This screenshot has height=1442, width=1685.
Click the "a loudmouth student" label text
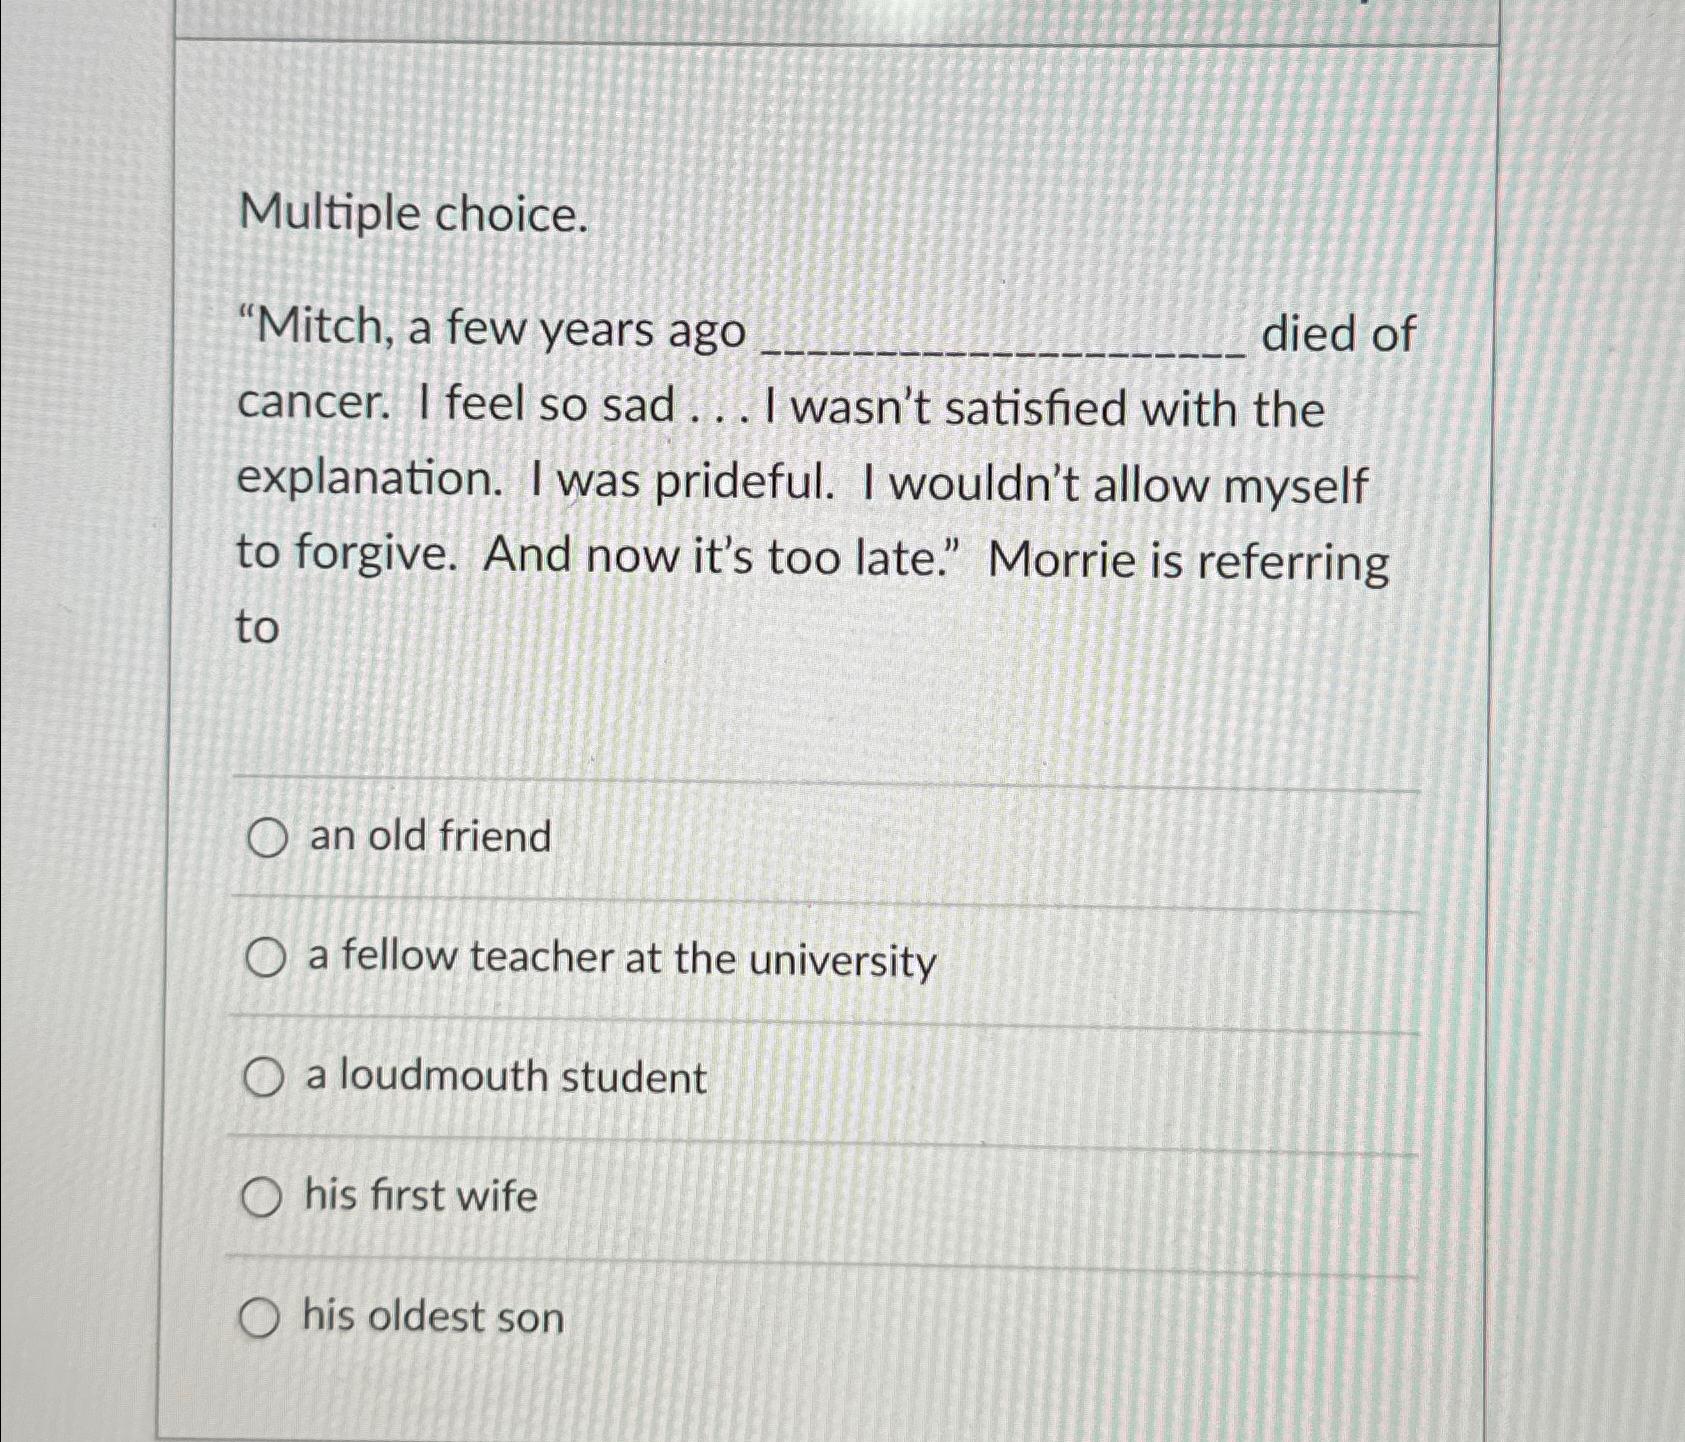505,1078
